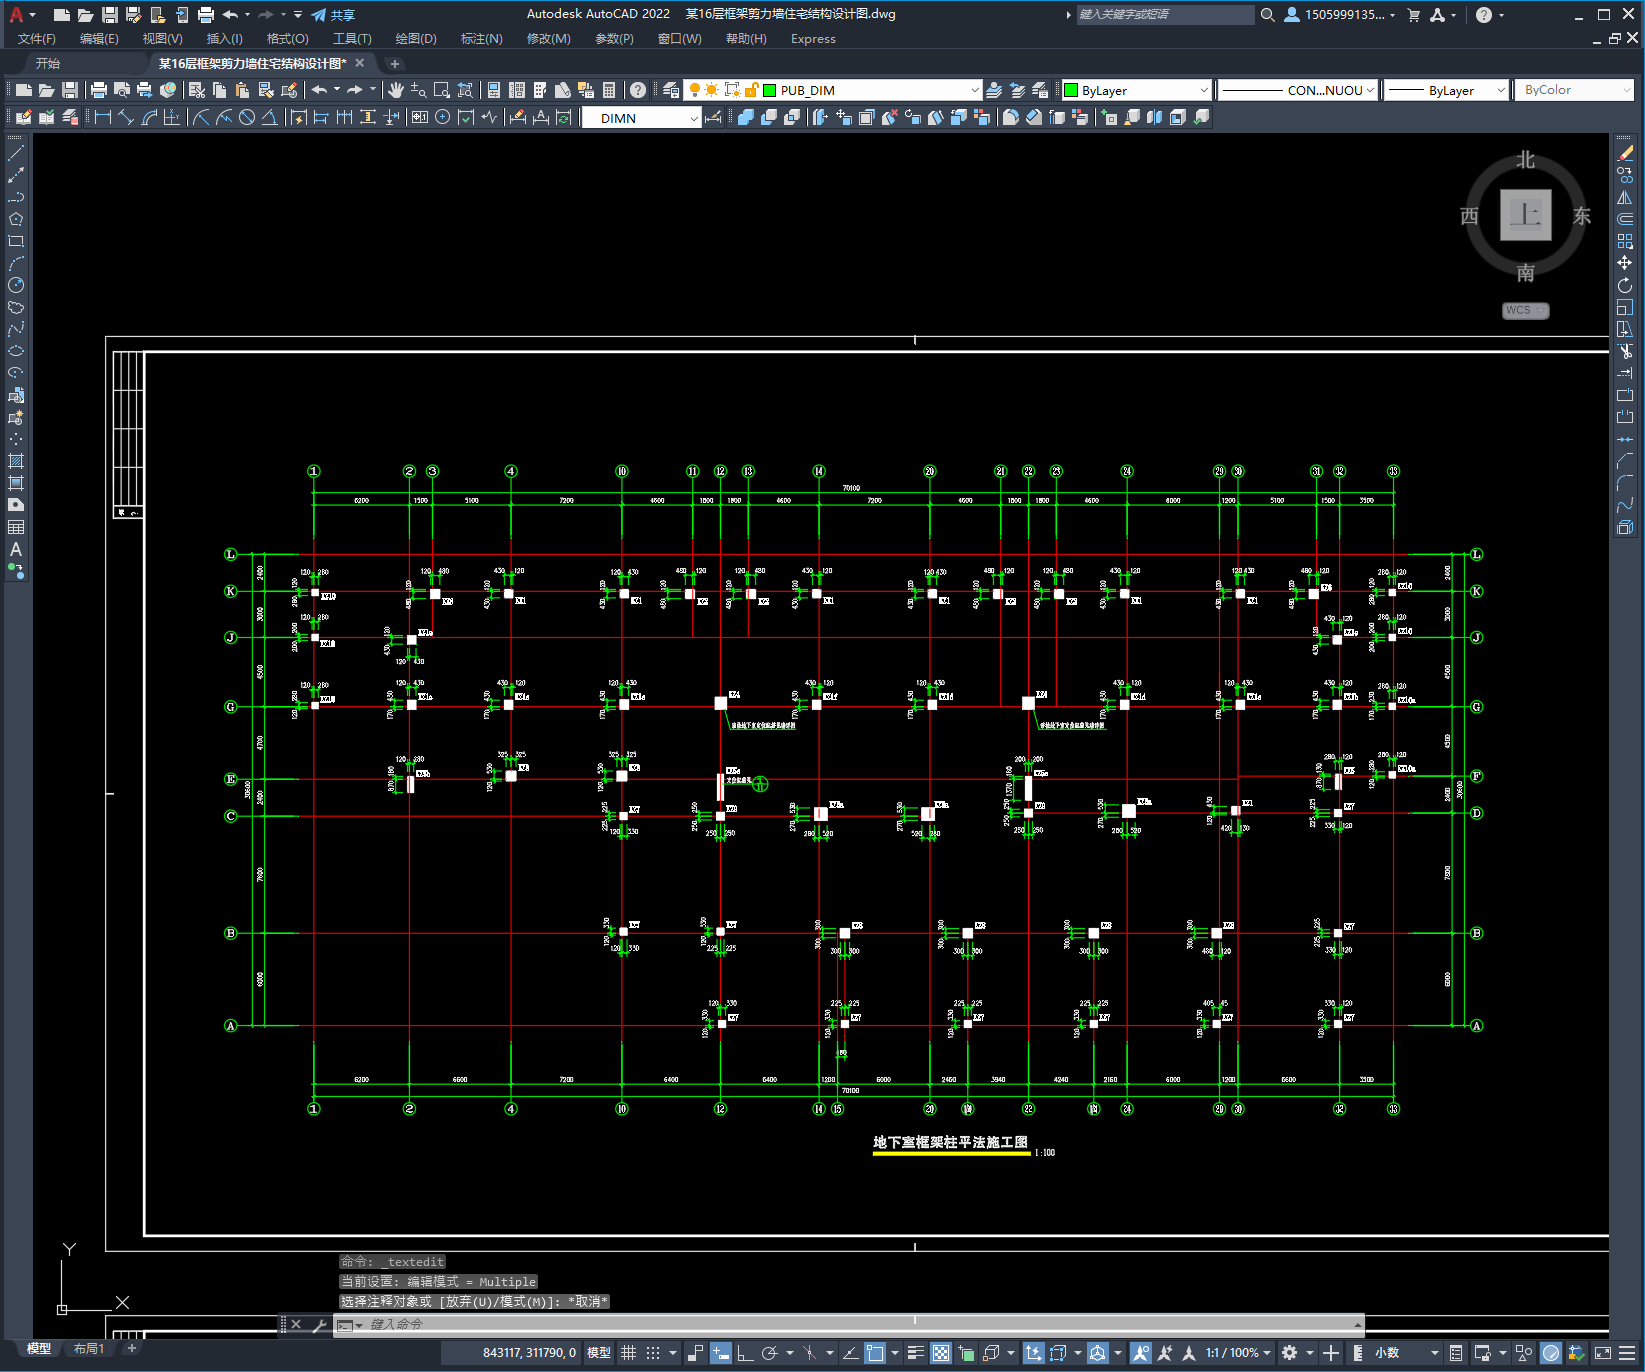Toggle transparency display in status bar
1645x1372 pixels.
pyautogui.click(x=941, y=1353)
